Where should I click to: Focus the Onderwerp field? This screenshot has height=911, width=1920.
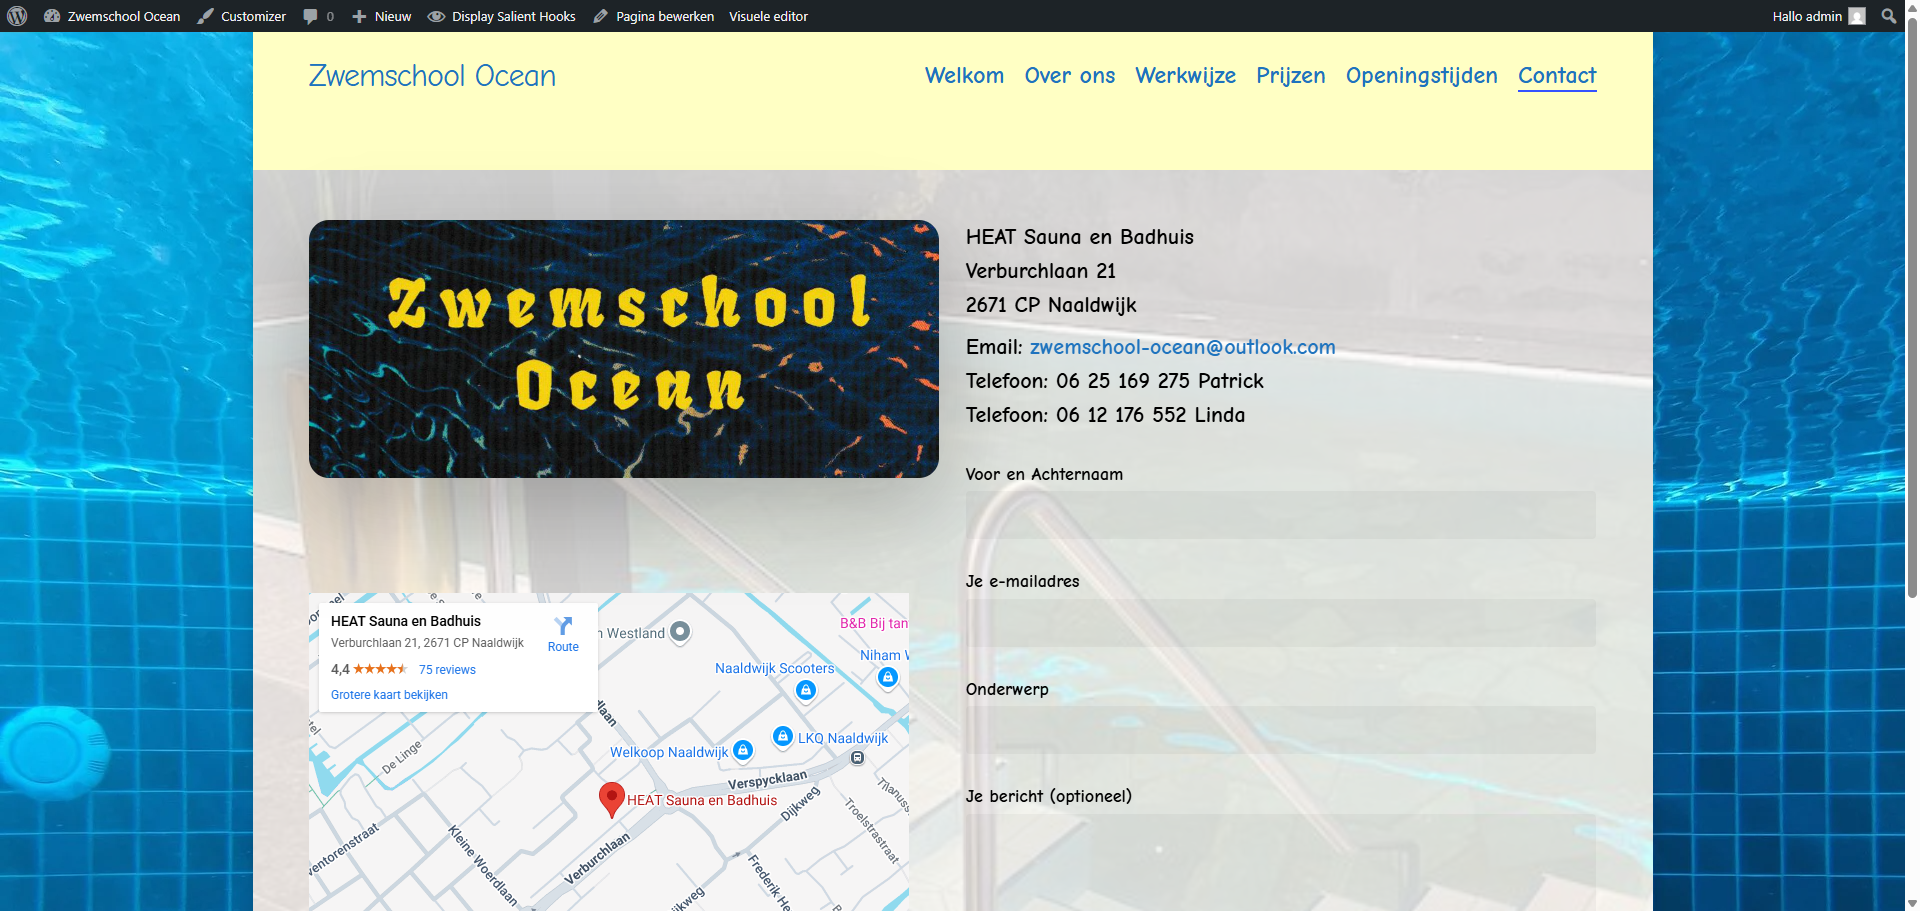pos(1280,730)
